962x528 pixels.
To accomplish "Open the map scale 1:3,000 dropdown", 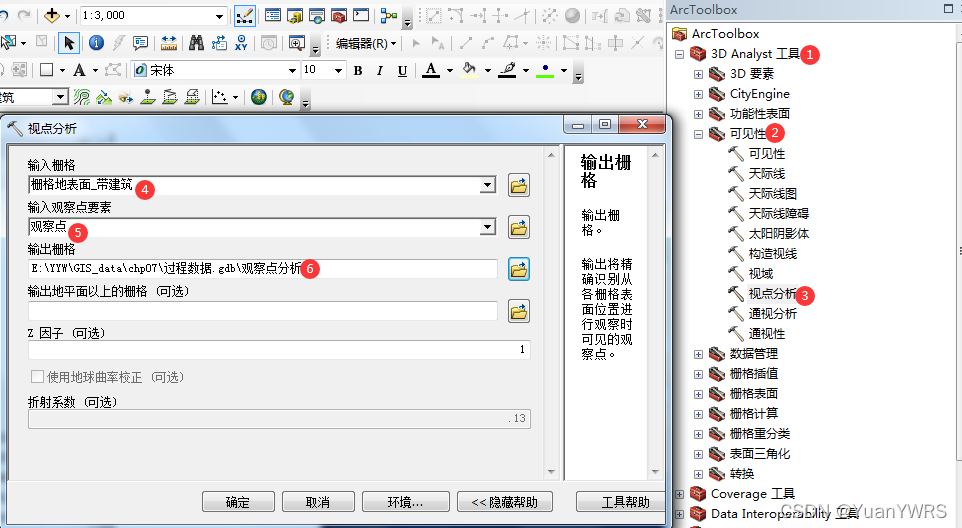I will click(220, 17).
